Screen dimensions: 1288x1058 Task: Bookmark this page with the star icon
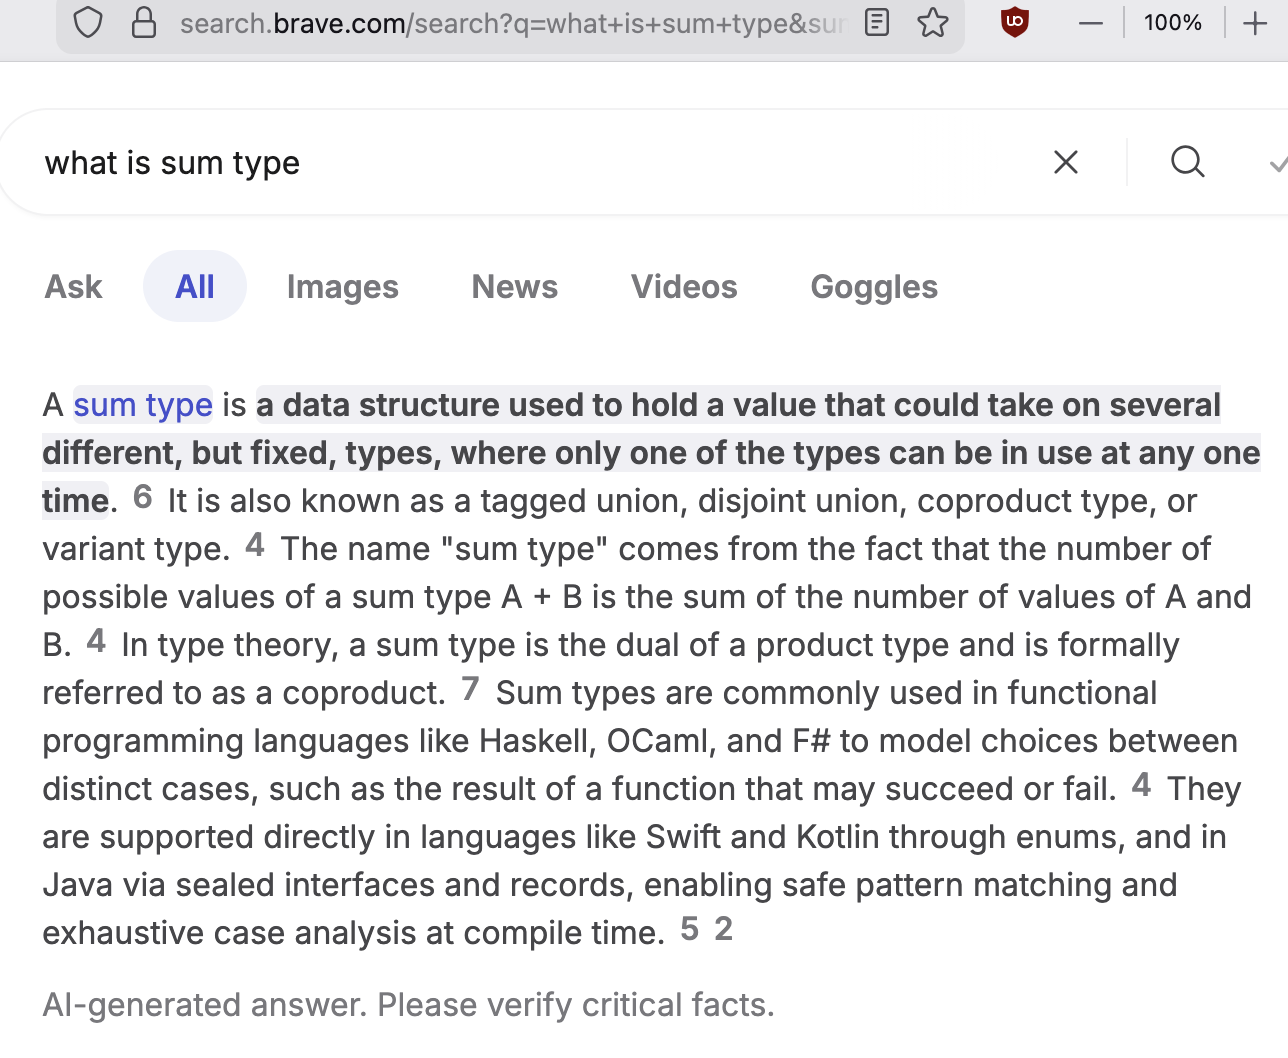click(933, 22)
